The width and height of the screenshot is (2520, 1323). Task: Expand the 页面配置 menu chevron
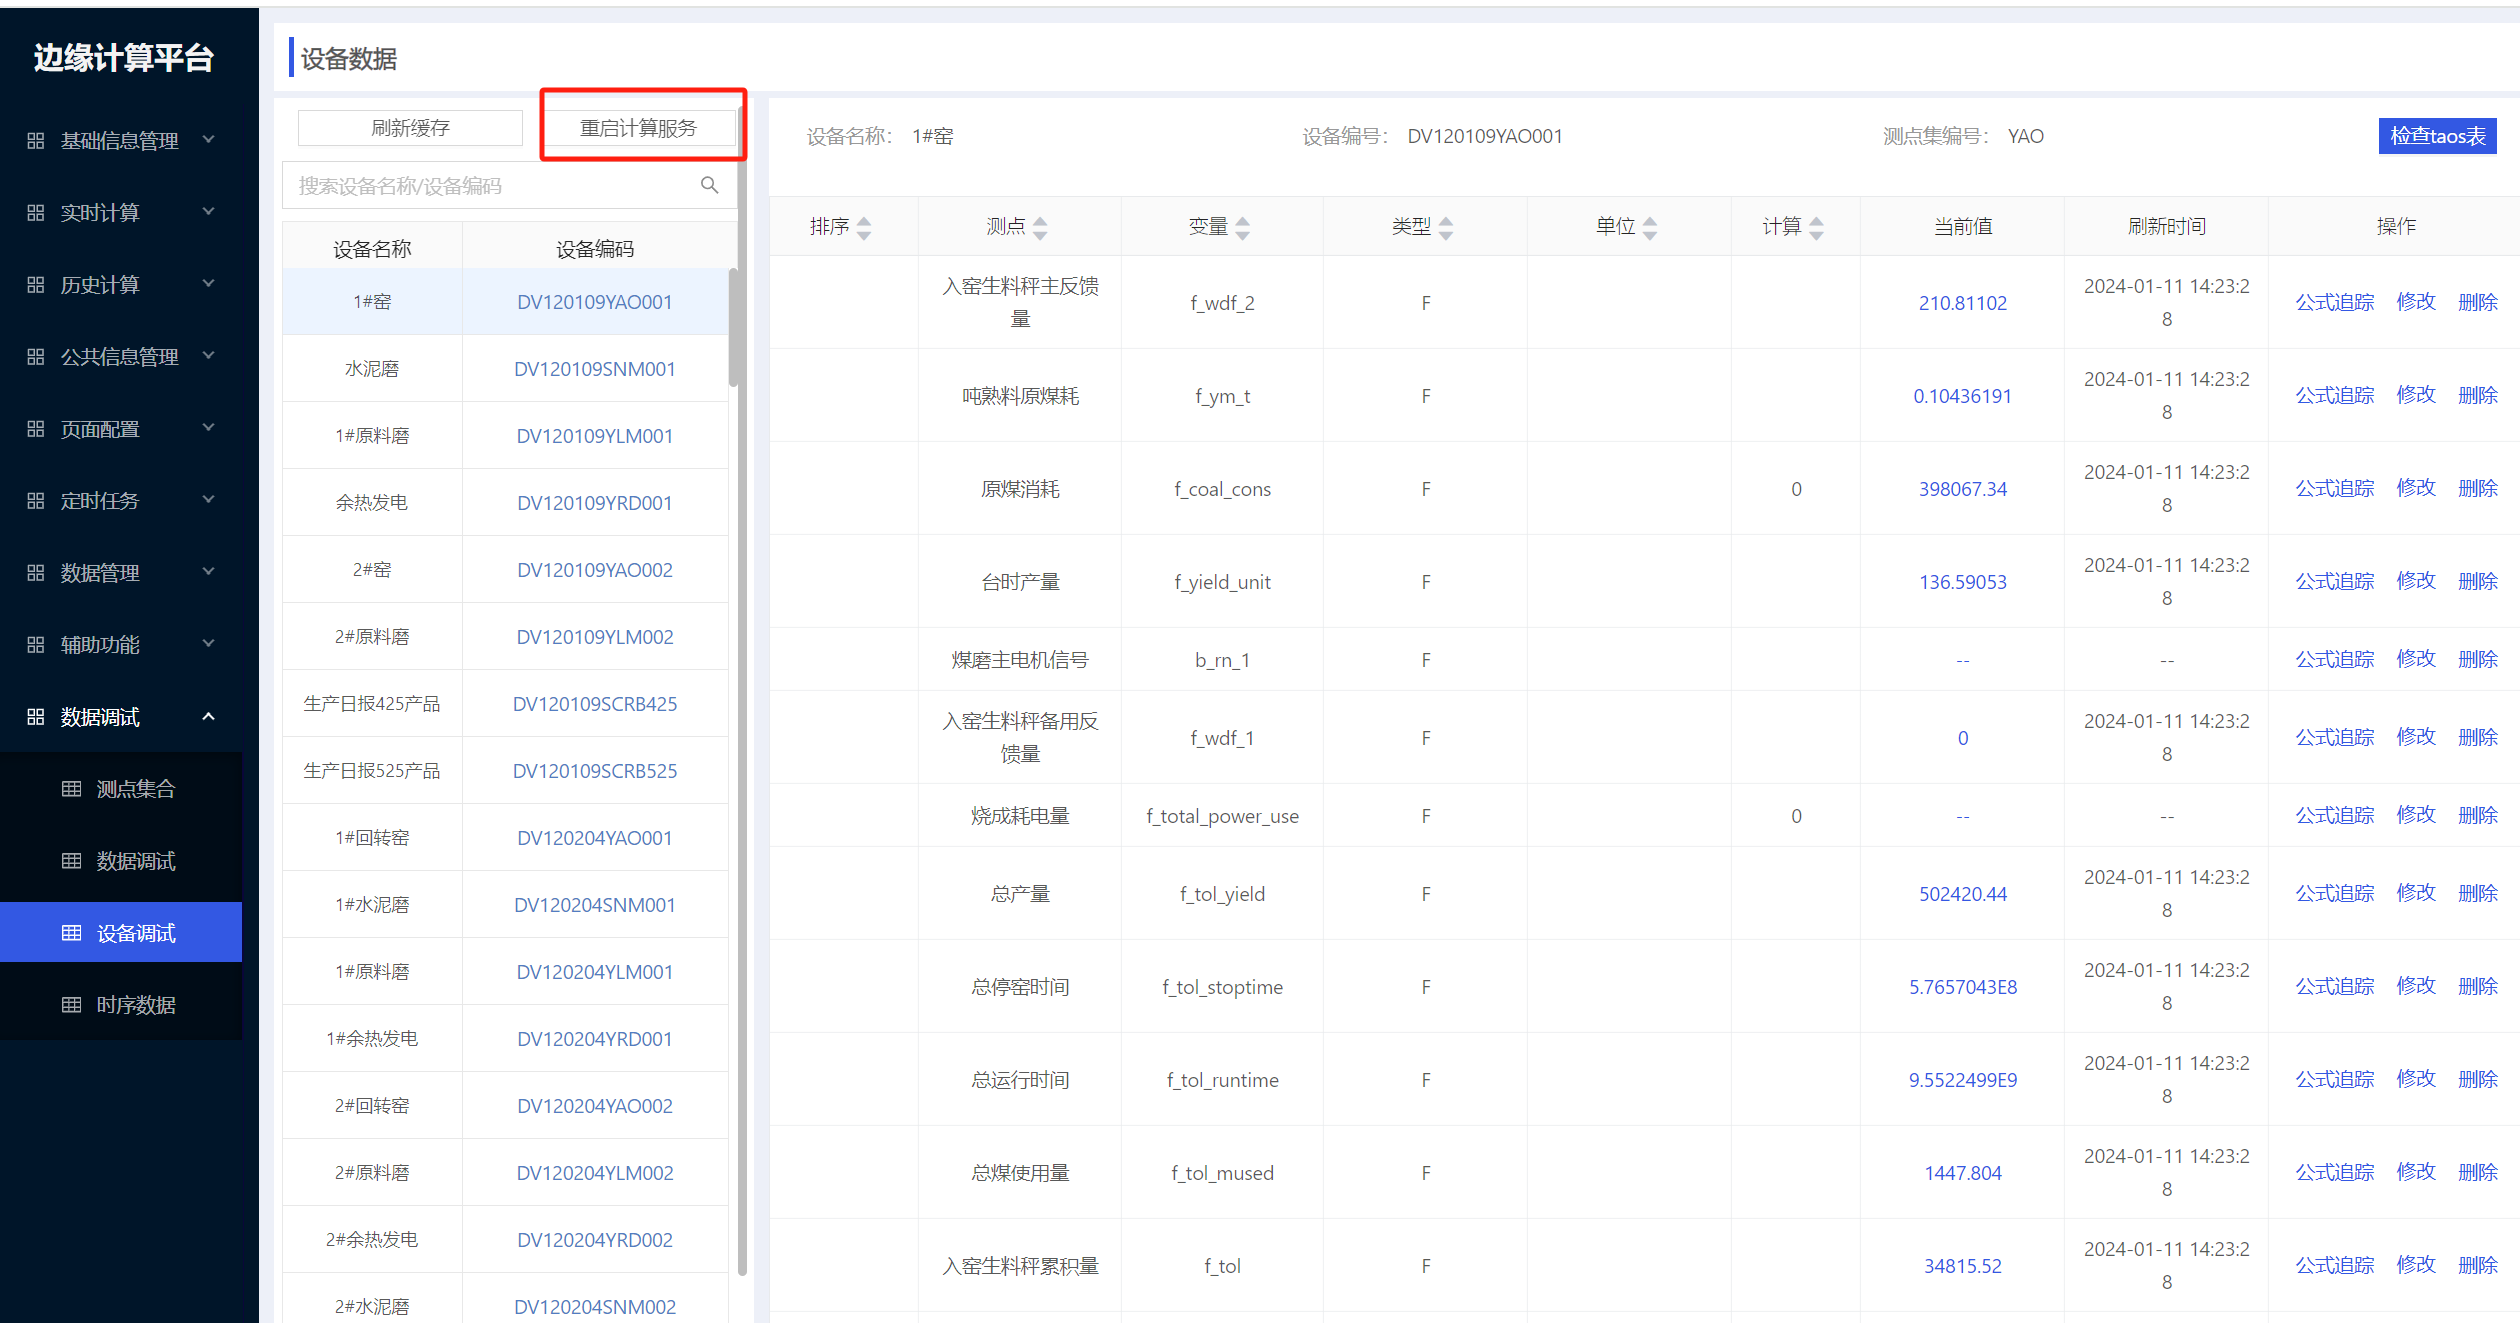209,427
